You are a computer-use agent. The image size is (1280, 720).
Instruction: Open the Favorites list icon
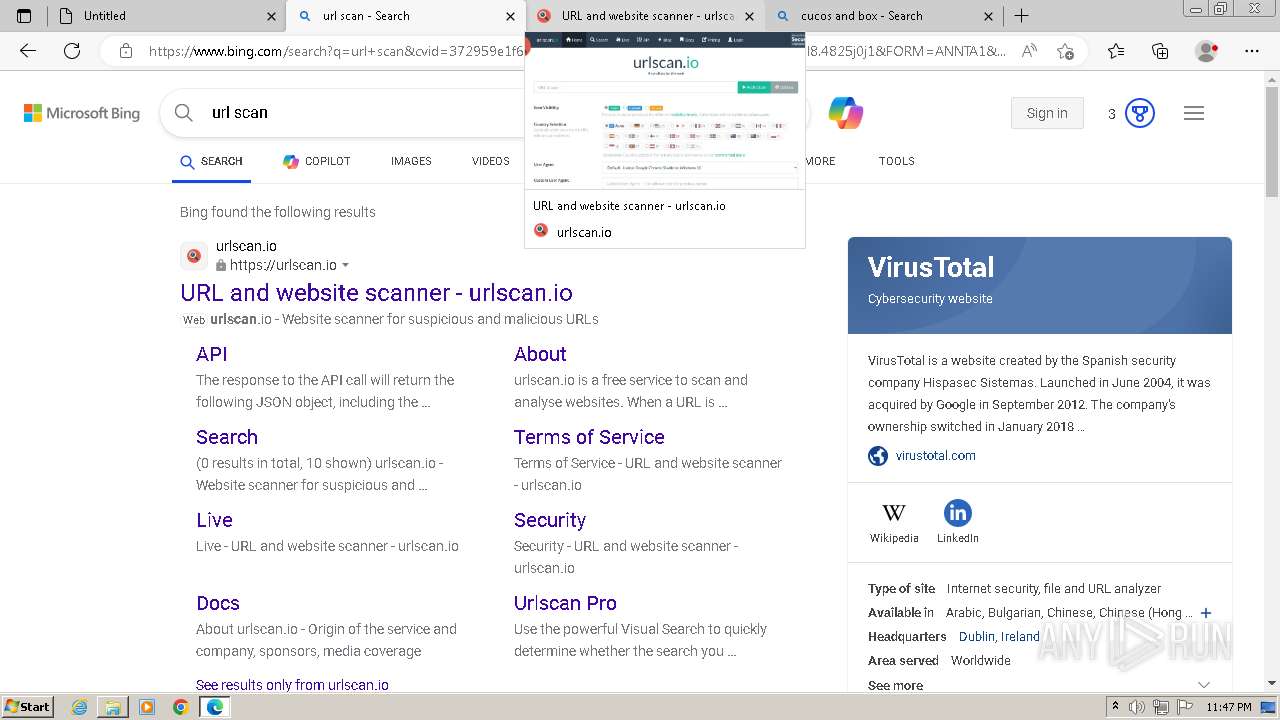[1116, 51]
